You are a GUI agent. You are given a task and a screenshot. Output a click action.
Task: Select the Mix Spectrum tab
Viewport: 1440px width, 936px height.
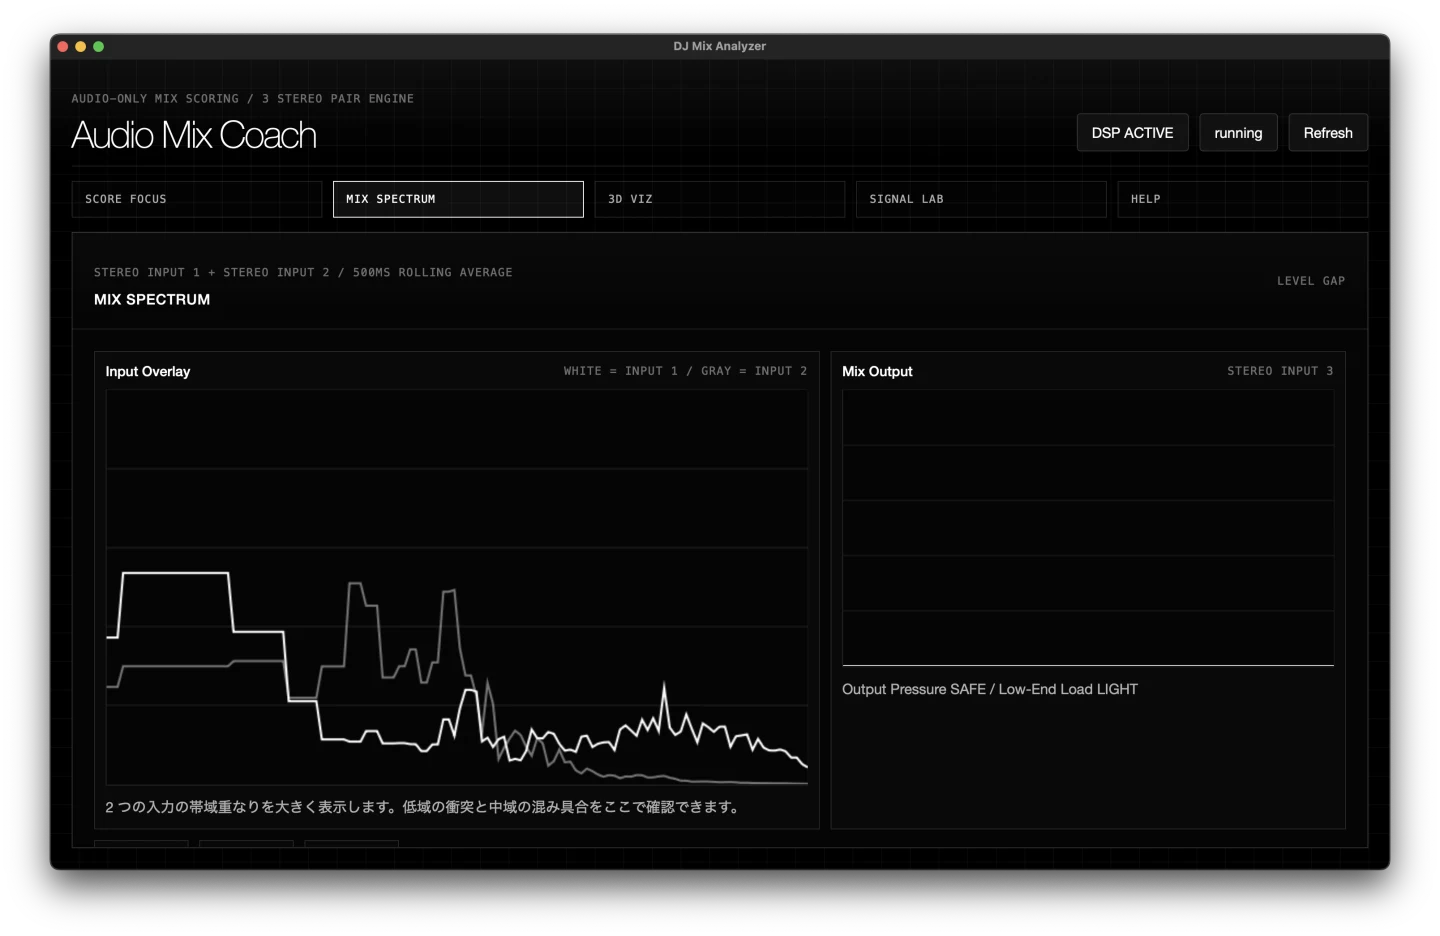point(457,199)
